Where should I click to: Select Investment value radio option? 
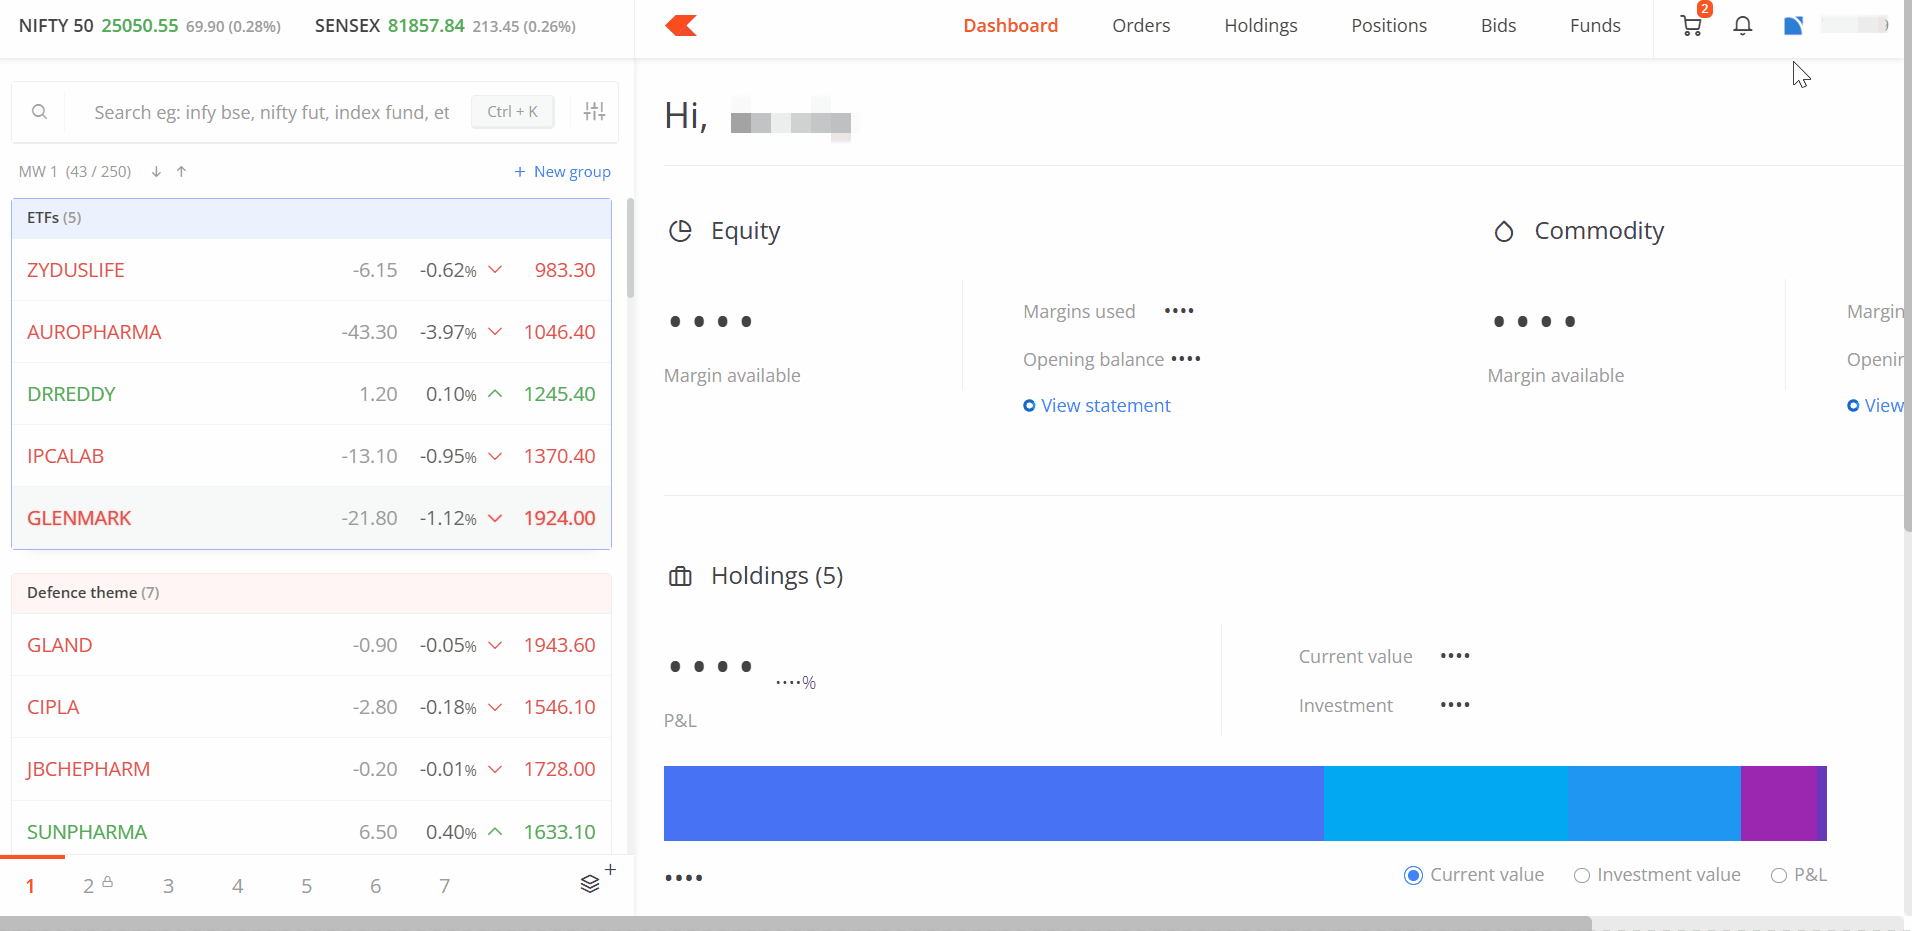[1582, 876]
